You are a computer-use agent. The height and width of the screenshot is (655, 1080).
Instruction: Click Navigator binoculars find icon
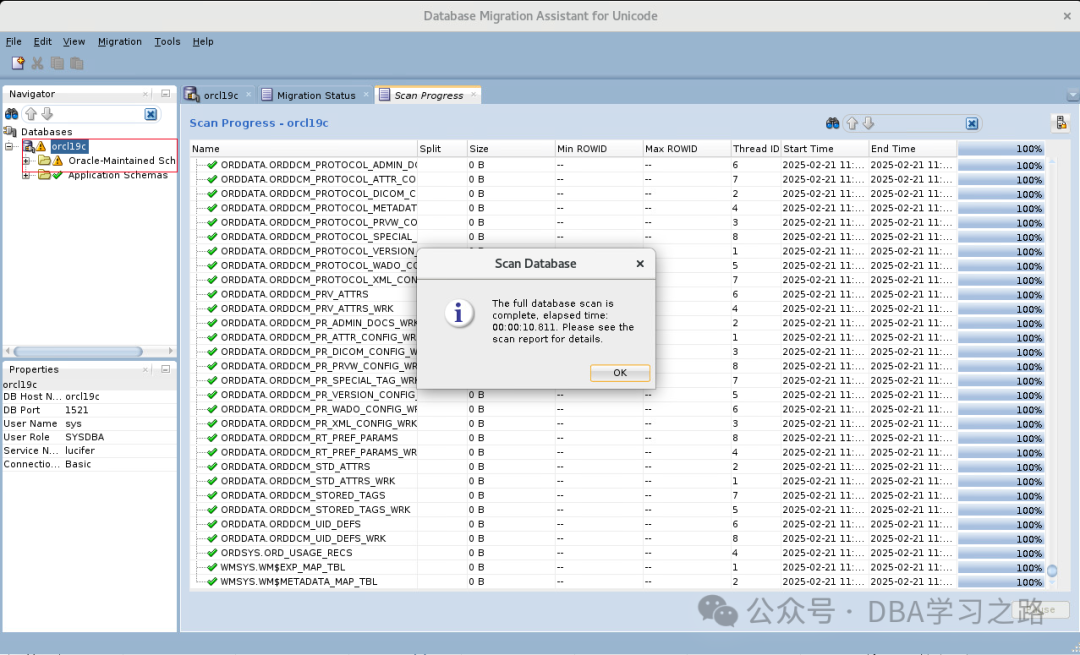[x=12, y=114]
